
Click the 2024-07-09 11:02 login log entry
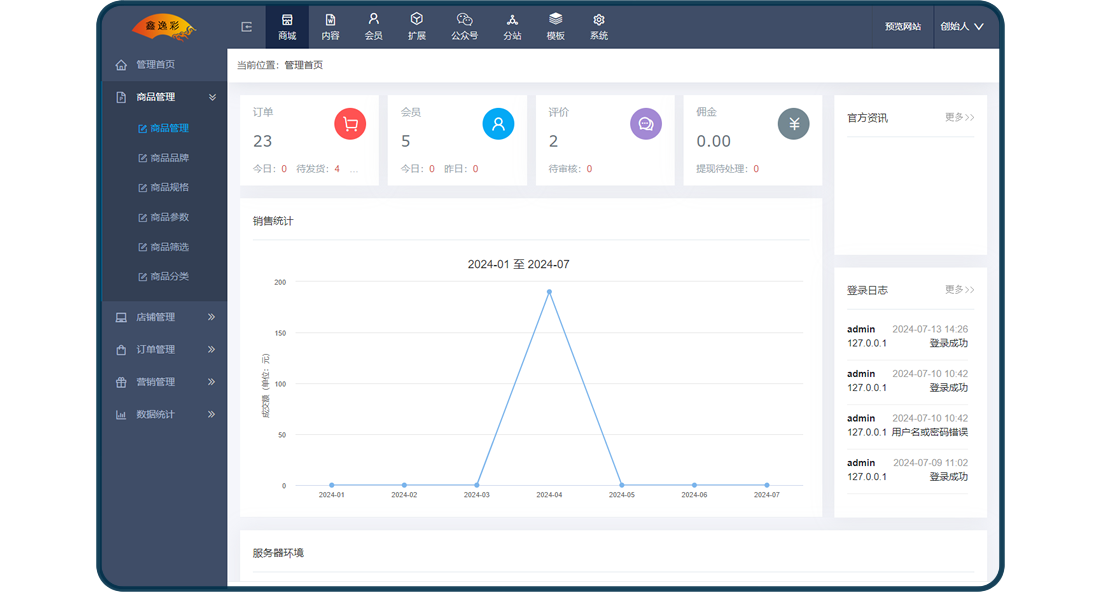click(x=908, y=470)
